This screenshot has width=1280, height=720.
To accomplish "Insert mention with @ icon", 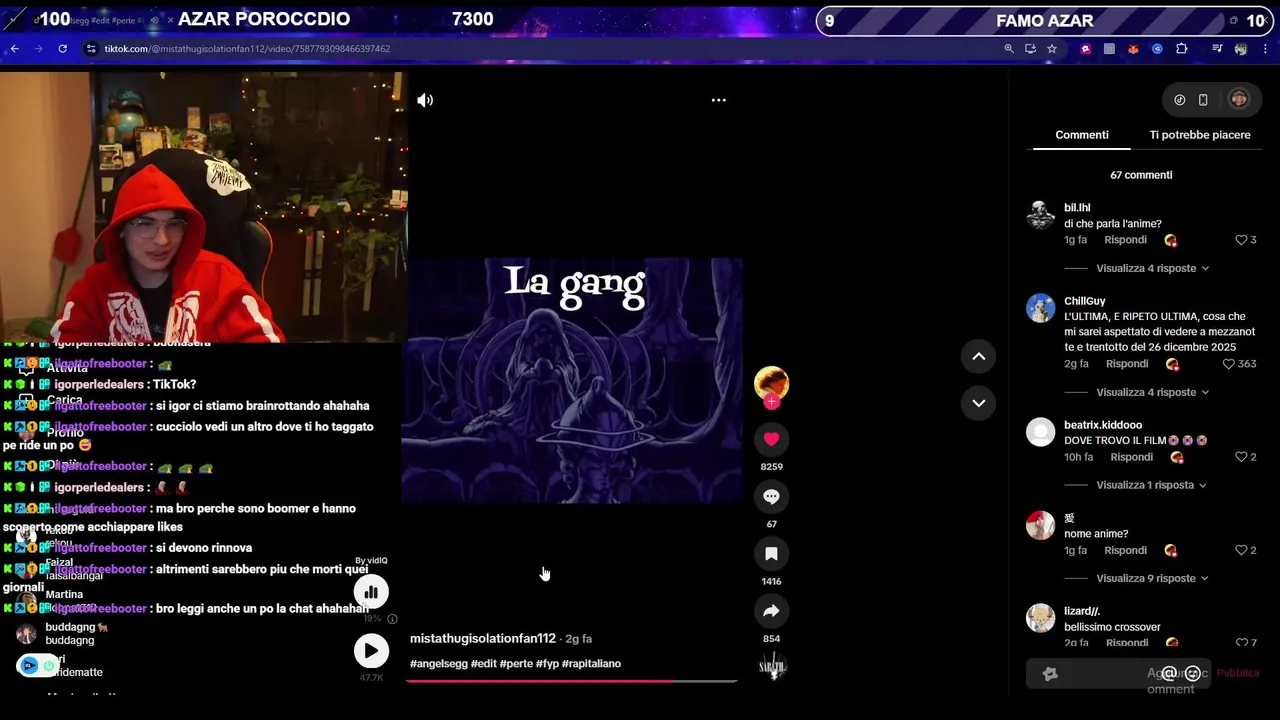I will (x=1168, y=674).
